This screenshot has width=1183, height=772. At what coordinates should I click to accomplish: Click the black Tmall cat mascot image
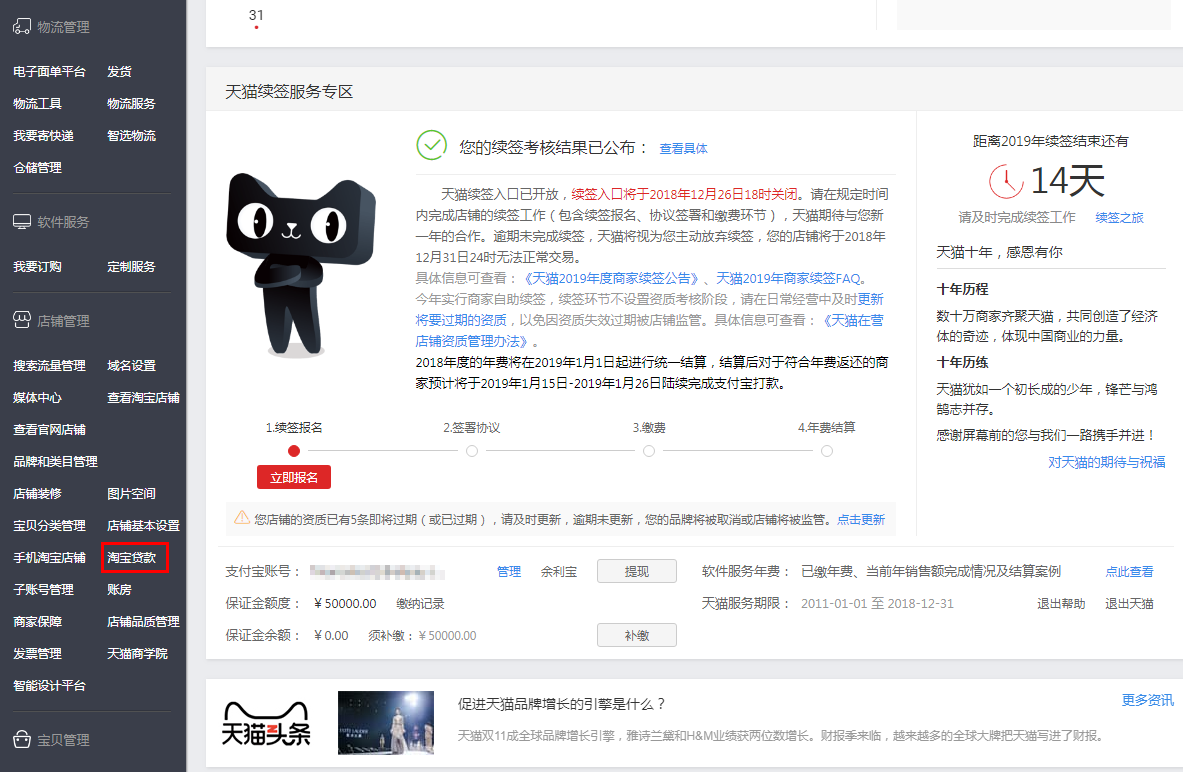tap(302, 264)
